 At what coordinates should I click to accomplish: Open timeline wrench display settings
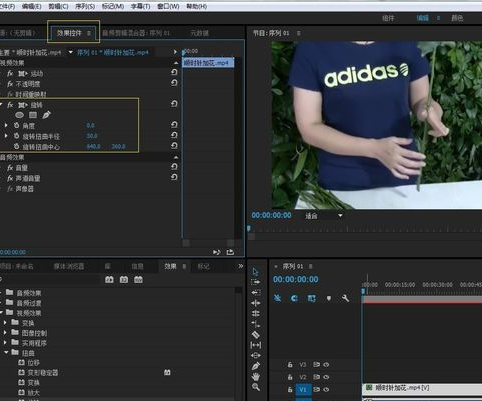point(345,298)
